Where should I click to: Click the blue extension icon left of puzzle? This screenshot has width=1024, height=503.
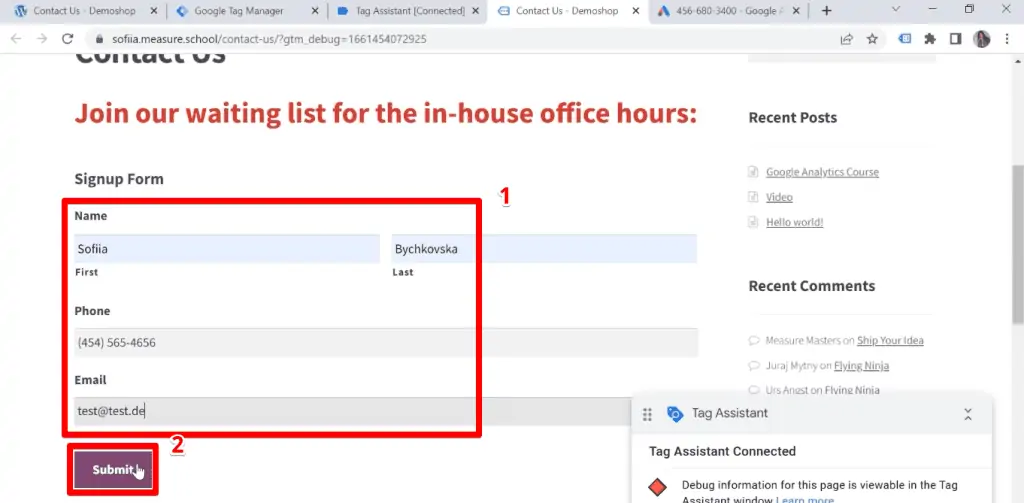click(x=904, y=39)
